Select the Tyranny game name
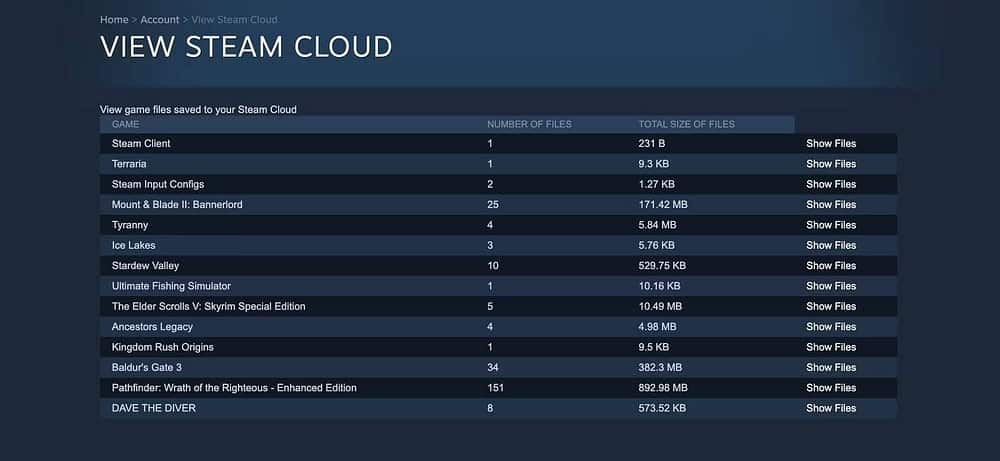This screenshot has width=1000, height=461. (x=130, y=225)
